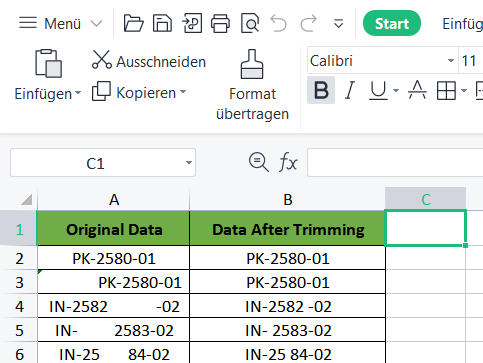The height and width of the screenshot is (363, 483).
Task: Click the fx insert function icon
Action: pyautogui.click(x=288, y=163)
